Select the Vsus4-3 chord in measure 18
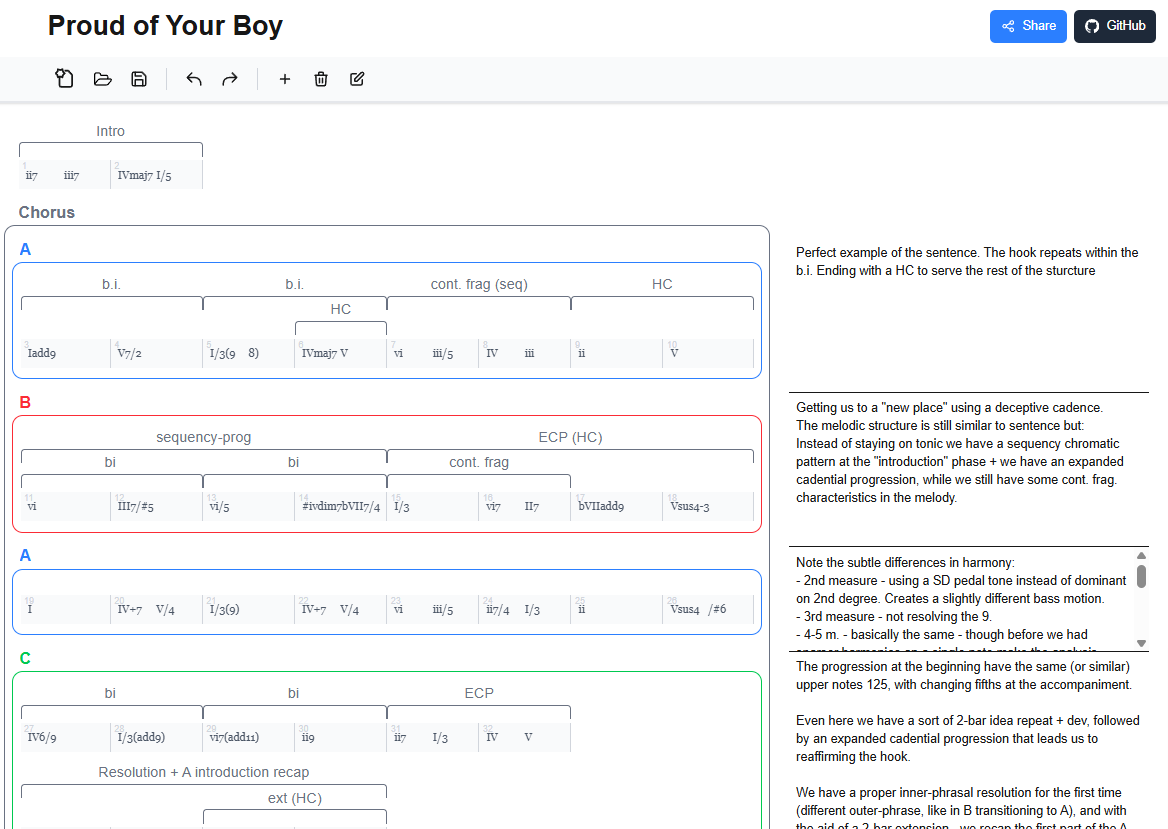Image resolution: width=1168 pixels, height=829 pixels. tap(689, 507)
